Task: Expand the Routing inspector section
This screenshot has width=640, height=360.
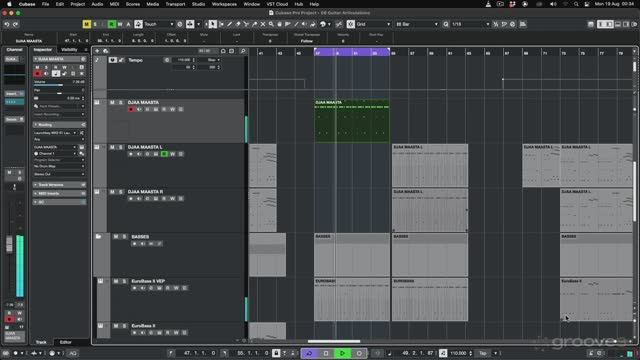Action: click(60, 124)
